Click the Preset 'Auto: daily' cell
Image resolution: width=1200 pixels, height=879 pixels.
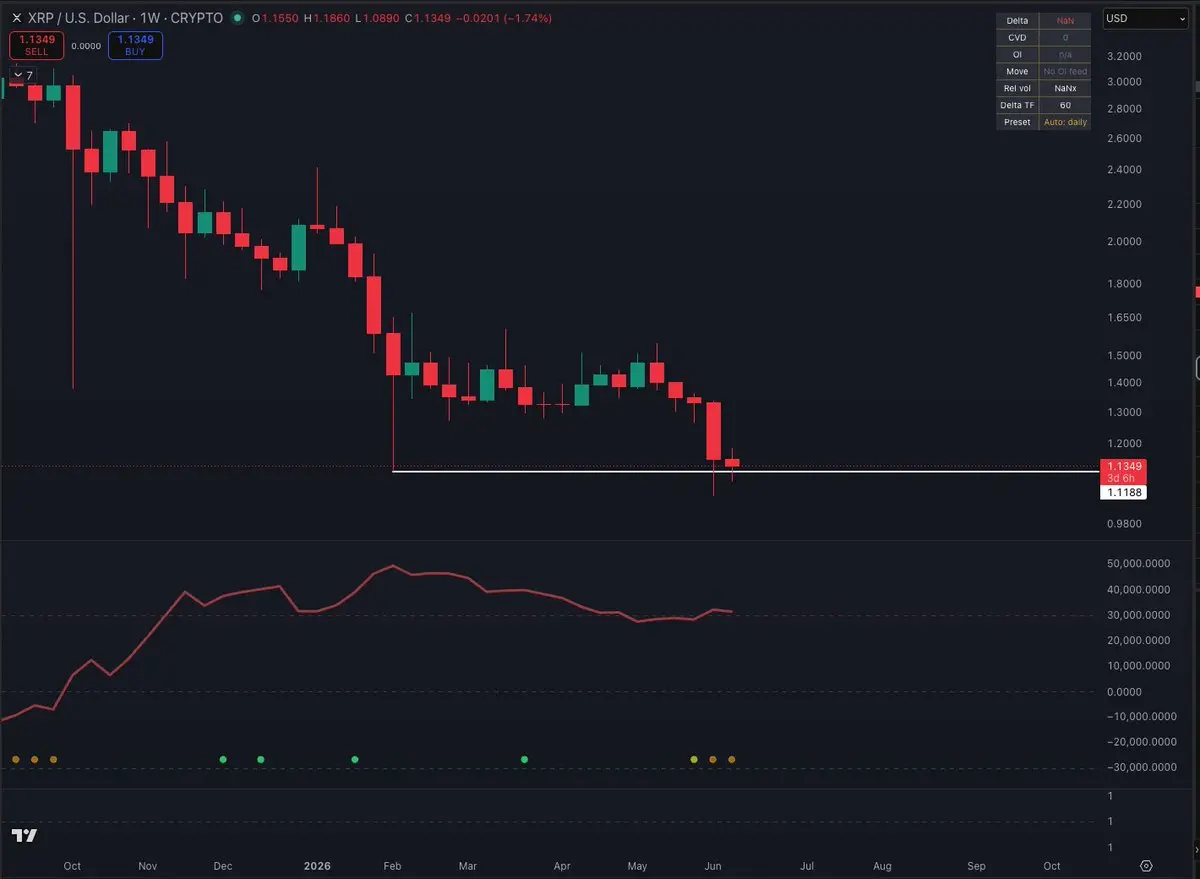[1065, 122]
